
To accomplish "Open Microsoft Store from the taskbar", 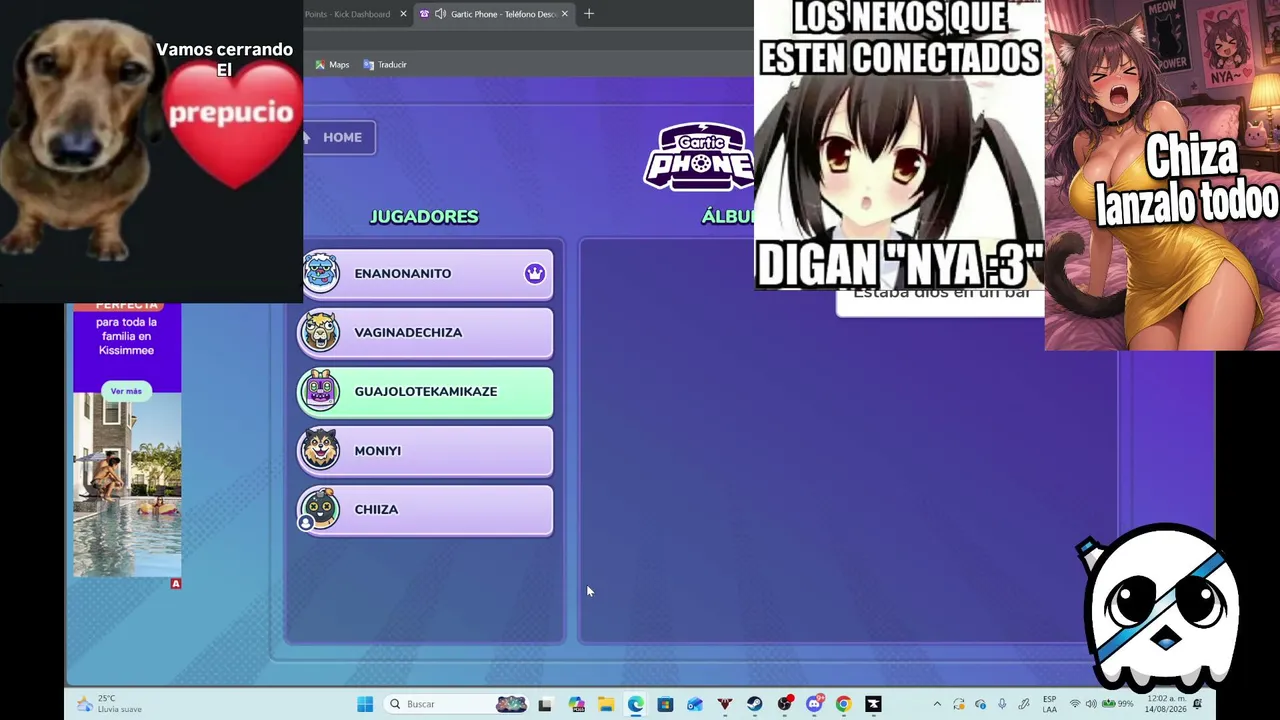I will click(665, 704).
